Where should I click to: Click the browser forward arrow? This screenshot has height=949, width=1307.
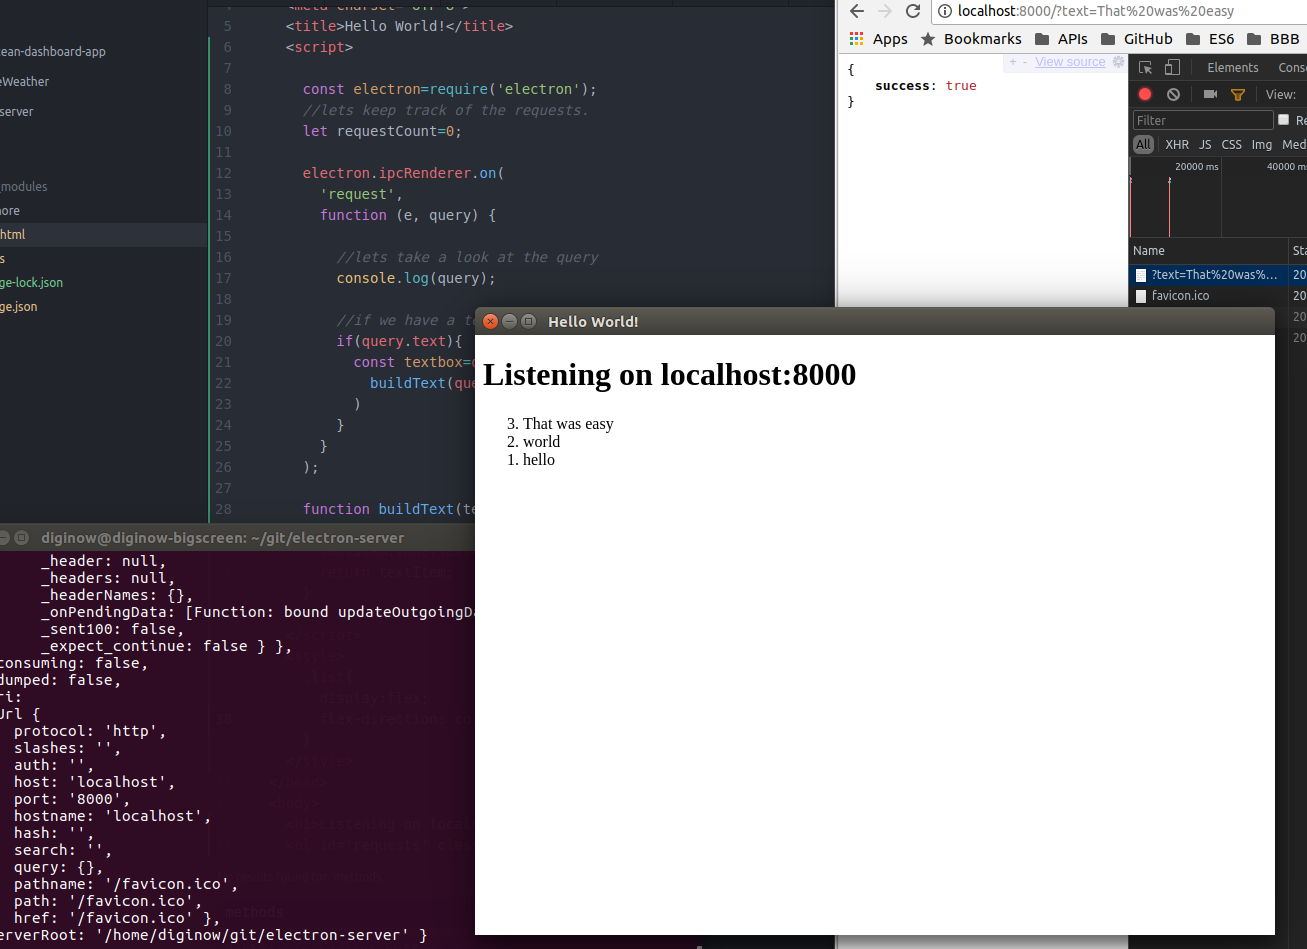point(884,11)
